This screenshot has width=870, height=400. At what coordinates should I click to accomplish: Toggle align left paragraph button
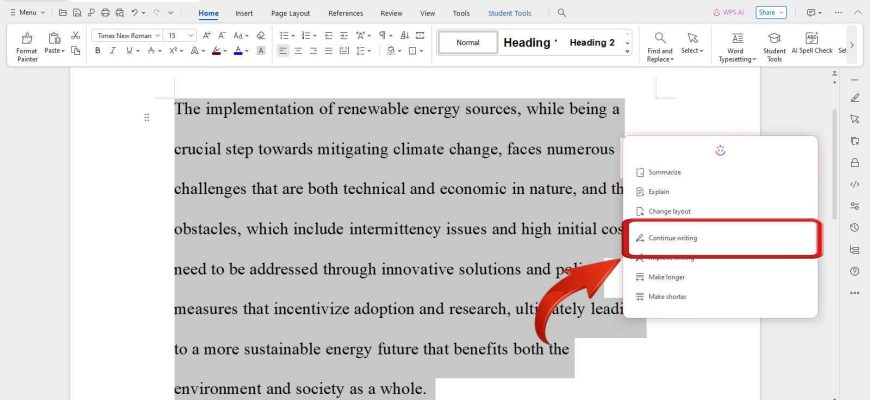click(x=284, y=51)
